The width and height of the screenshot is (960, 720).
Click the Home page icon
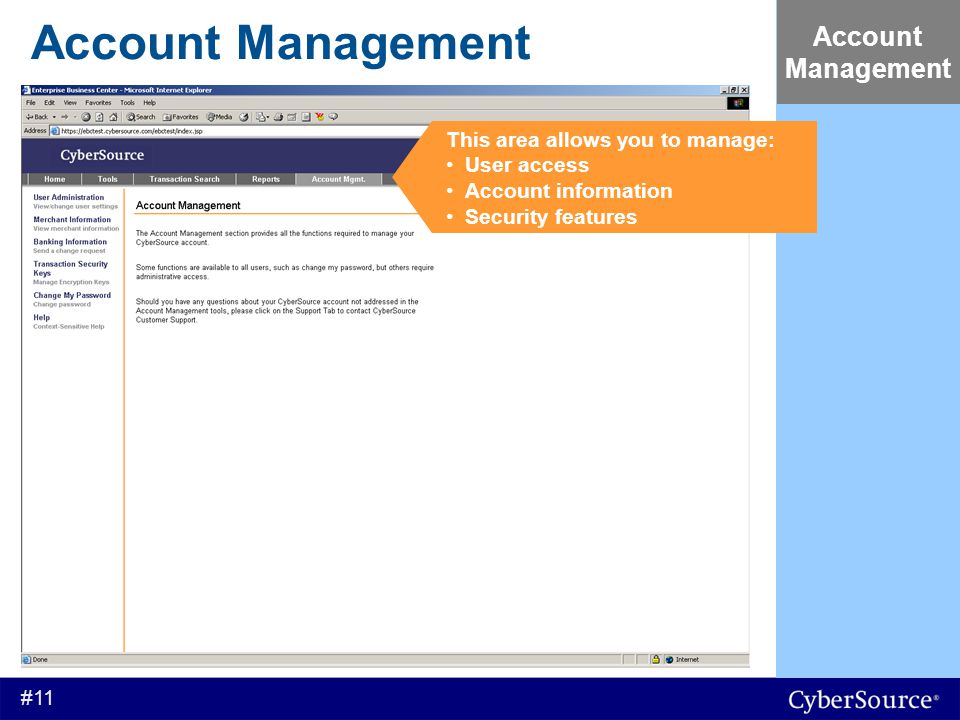(x=113, y=117)
